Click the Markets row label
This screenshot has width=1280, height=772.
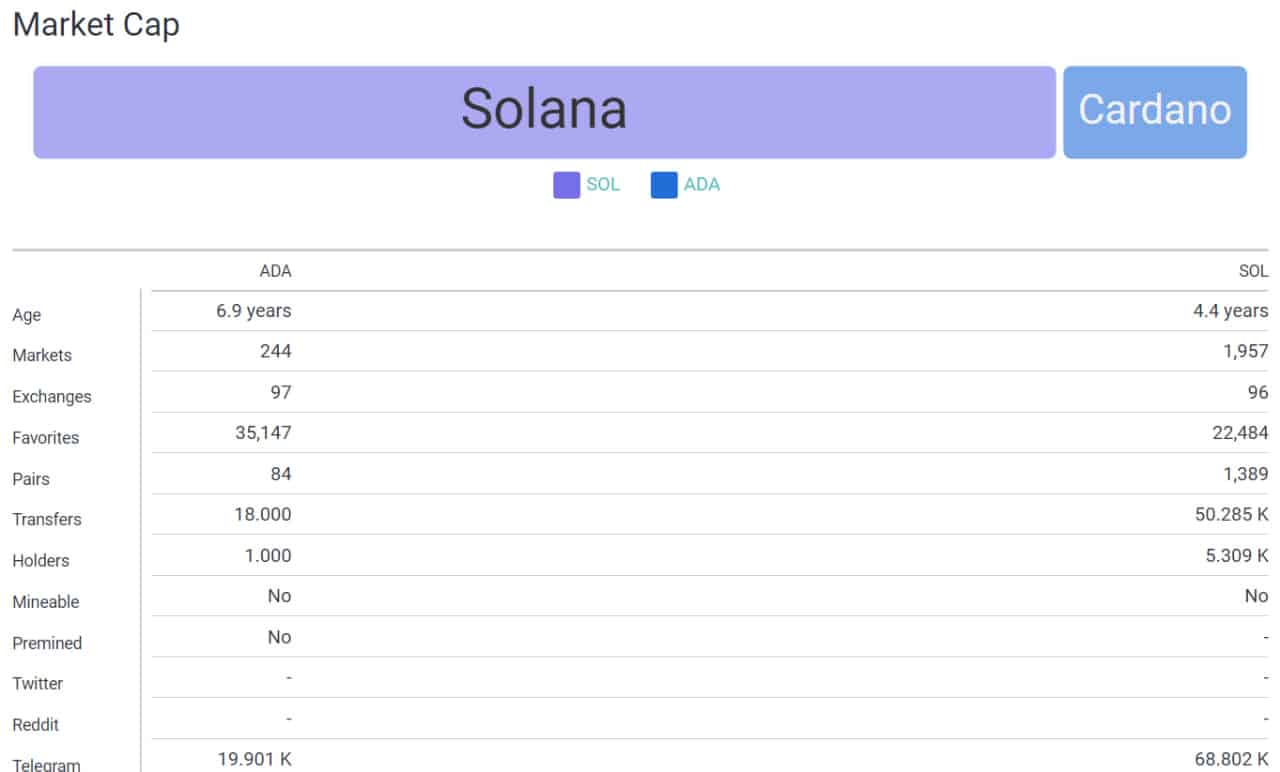[x=42, y=355]
